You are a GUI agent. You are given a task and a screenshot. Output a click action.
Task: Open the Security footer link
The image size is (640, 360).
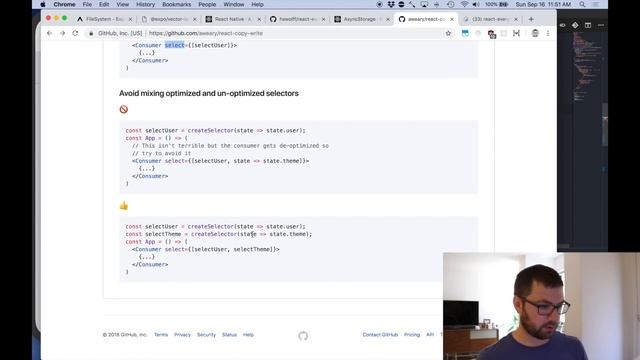[206, 335]
